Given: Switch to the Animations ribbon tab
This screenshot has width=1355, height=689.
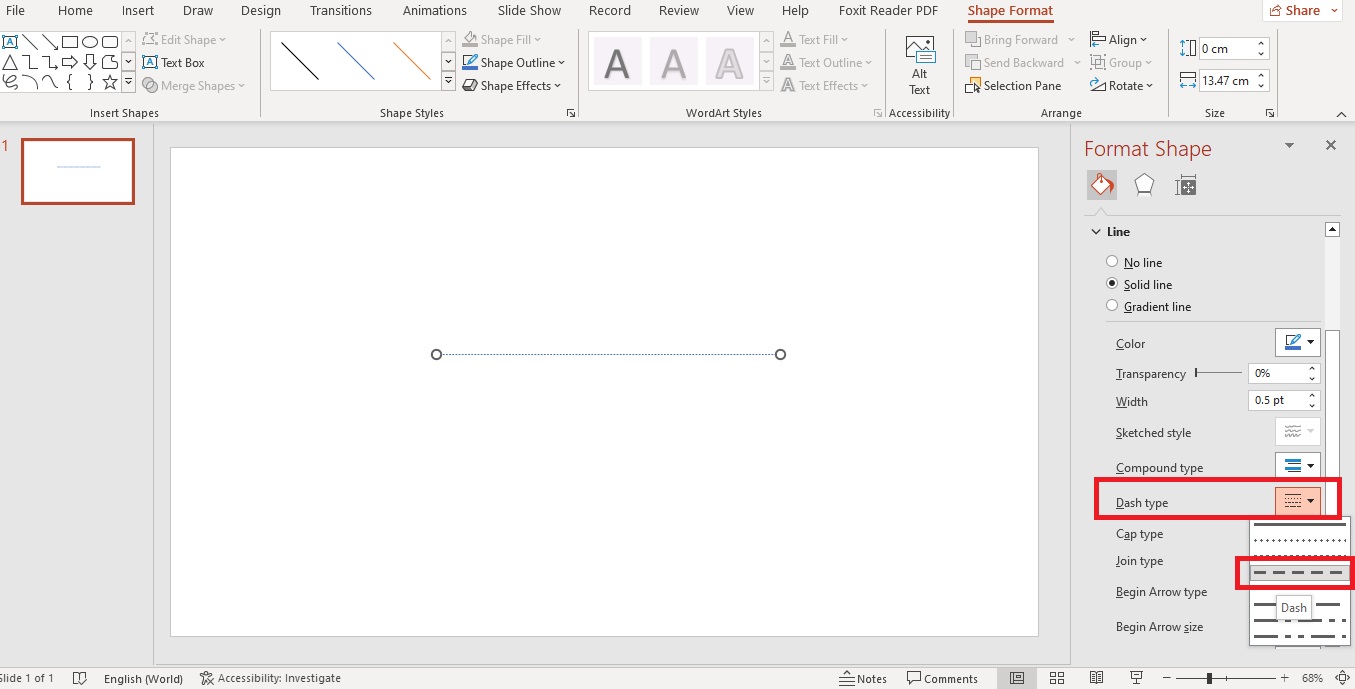Looking at the screenshot, I should pos(434,11).
